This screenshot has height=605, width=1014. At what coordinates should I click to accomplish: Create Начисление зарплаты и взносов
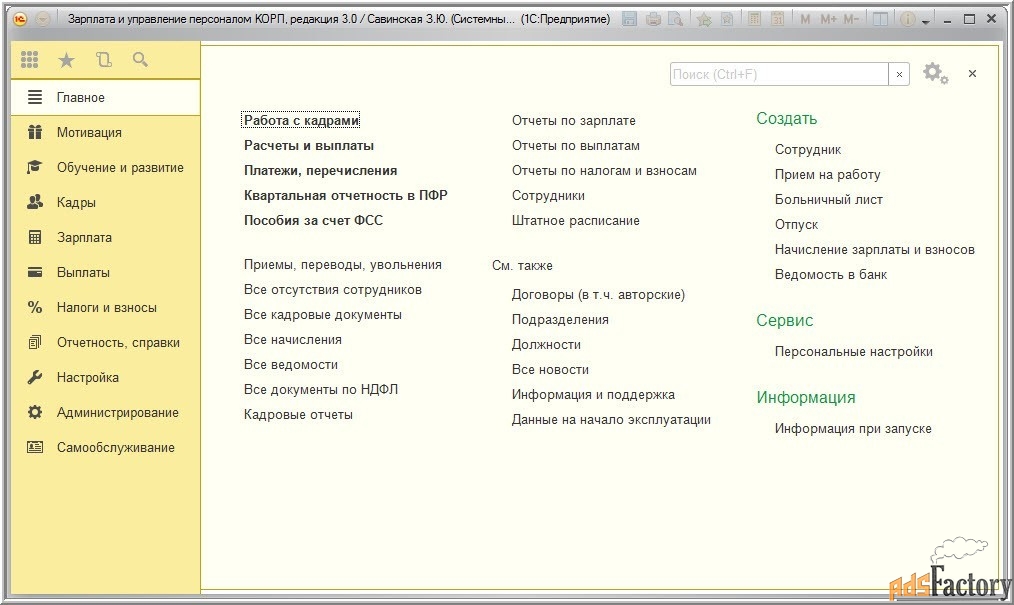click(874, 249)
